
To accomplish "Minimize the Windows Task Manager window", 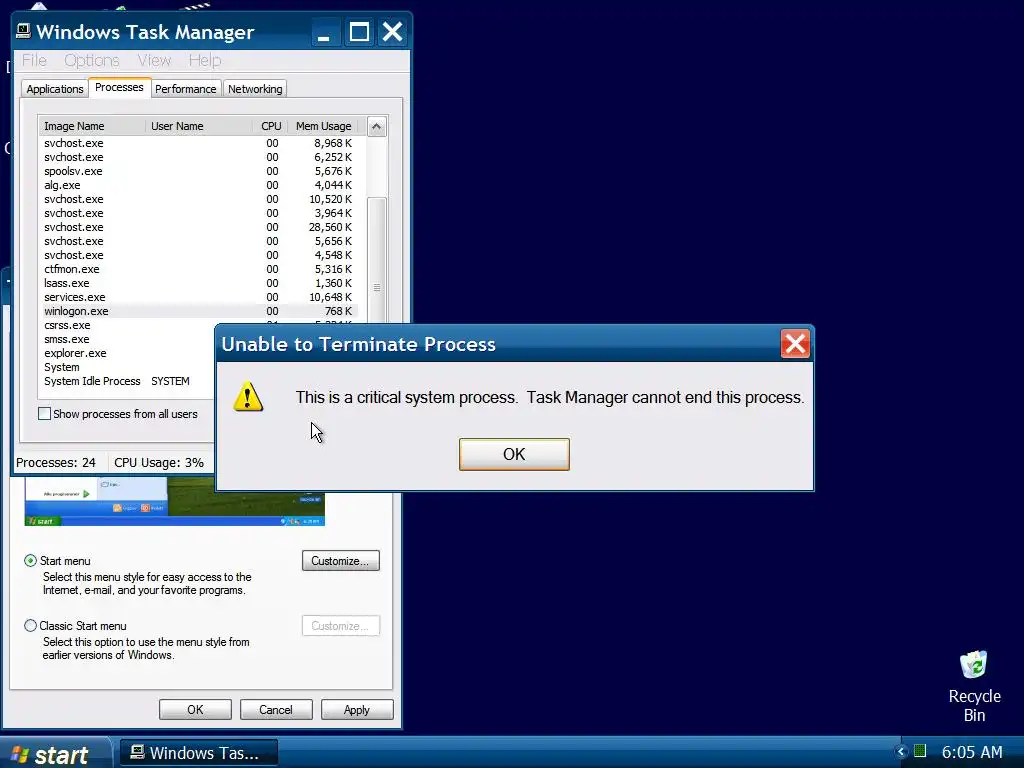I will [323, 32].
